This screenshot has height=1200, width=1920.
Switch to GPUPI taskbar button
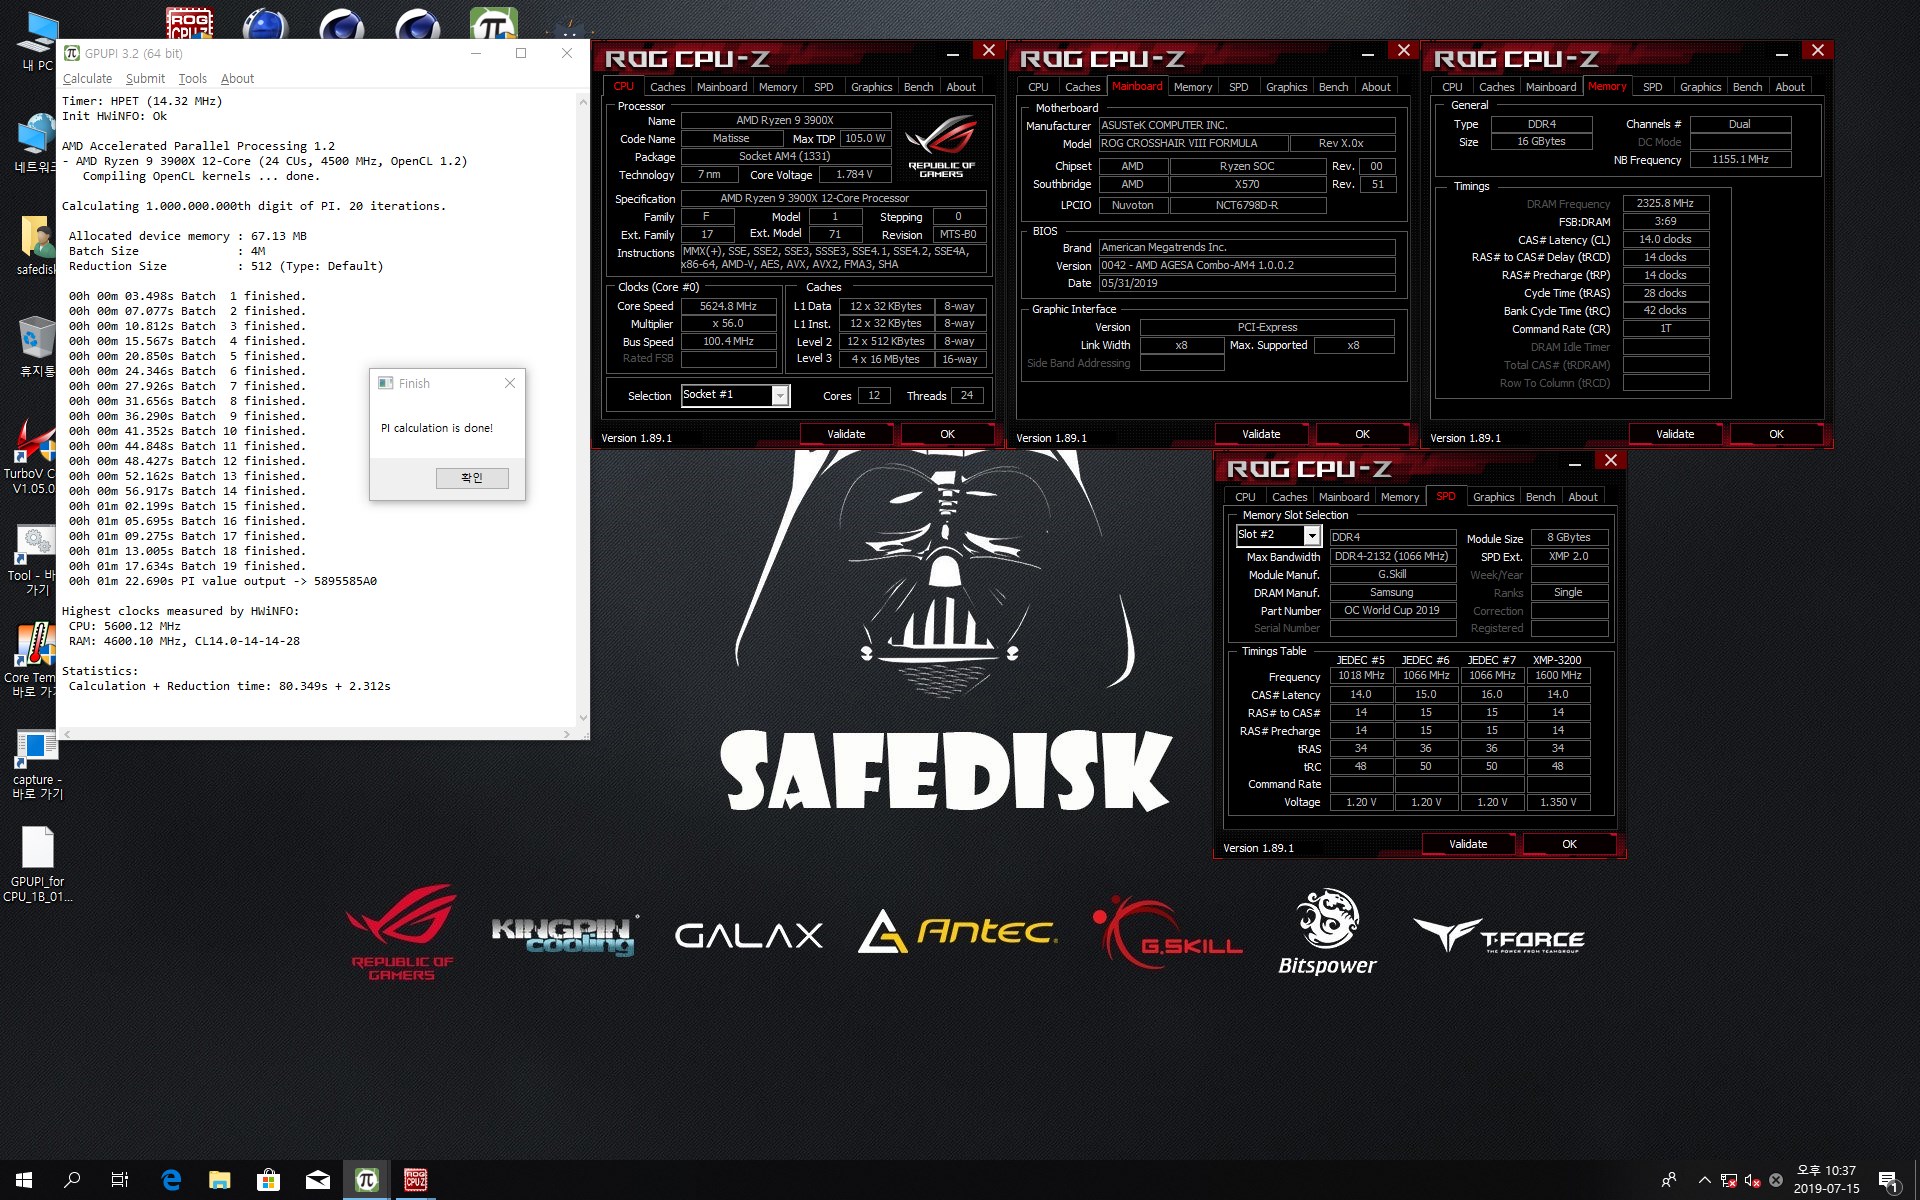[x=366, y=1180]
